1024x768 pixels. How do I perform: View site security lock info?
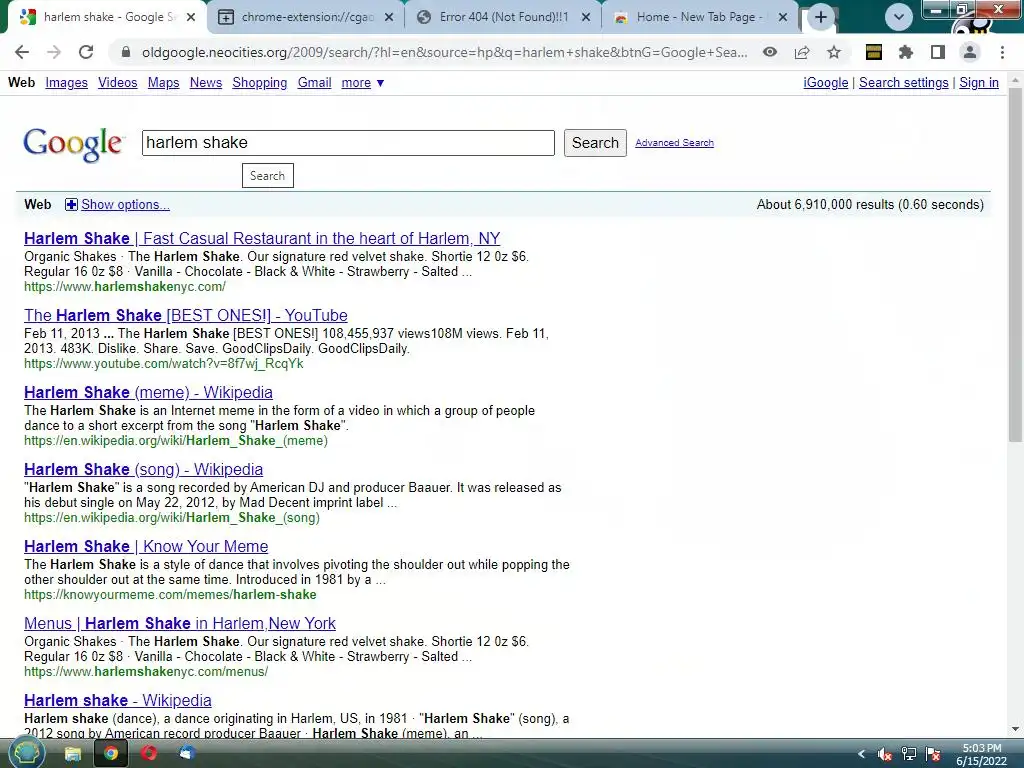pos(126,52)
